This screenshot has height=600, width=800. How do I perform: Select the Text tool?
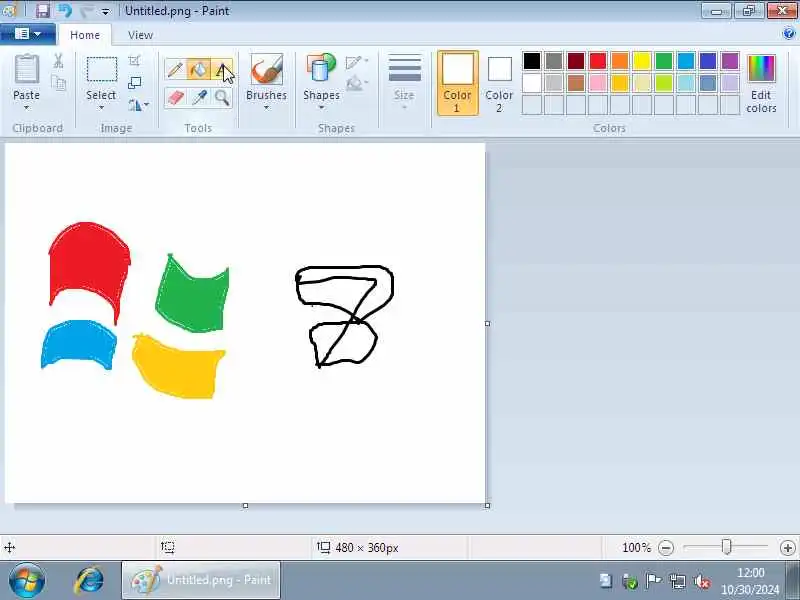(222, 69)
